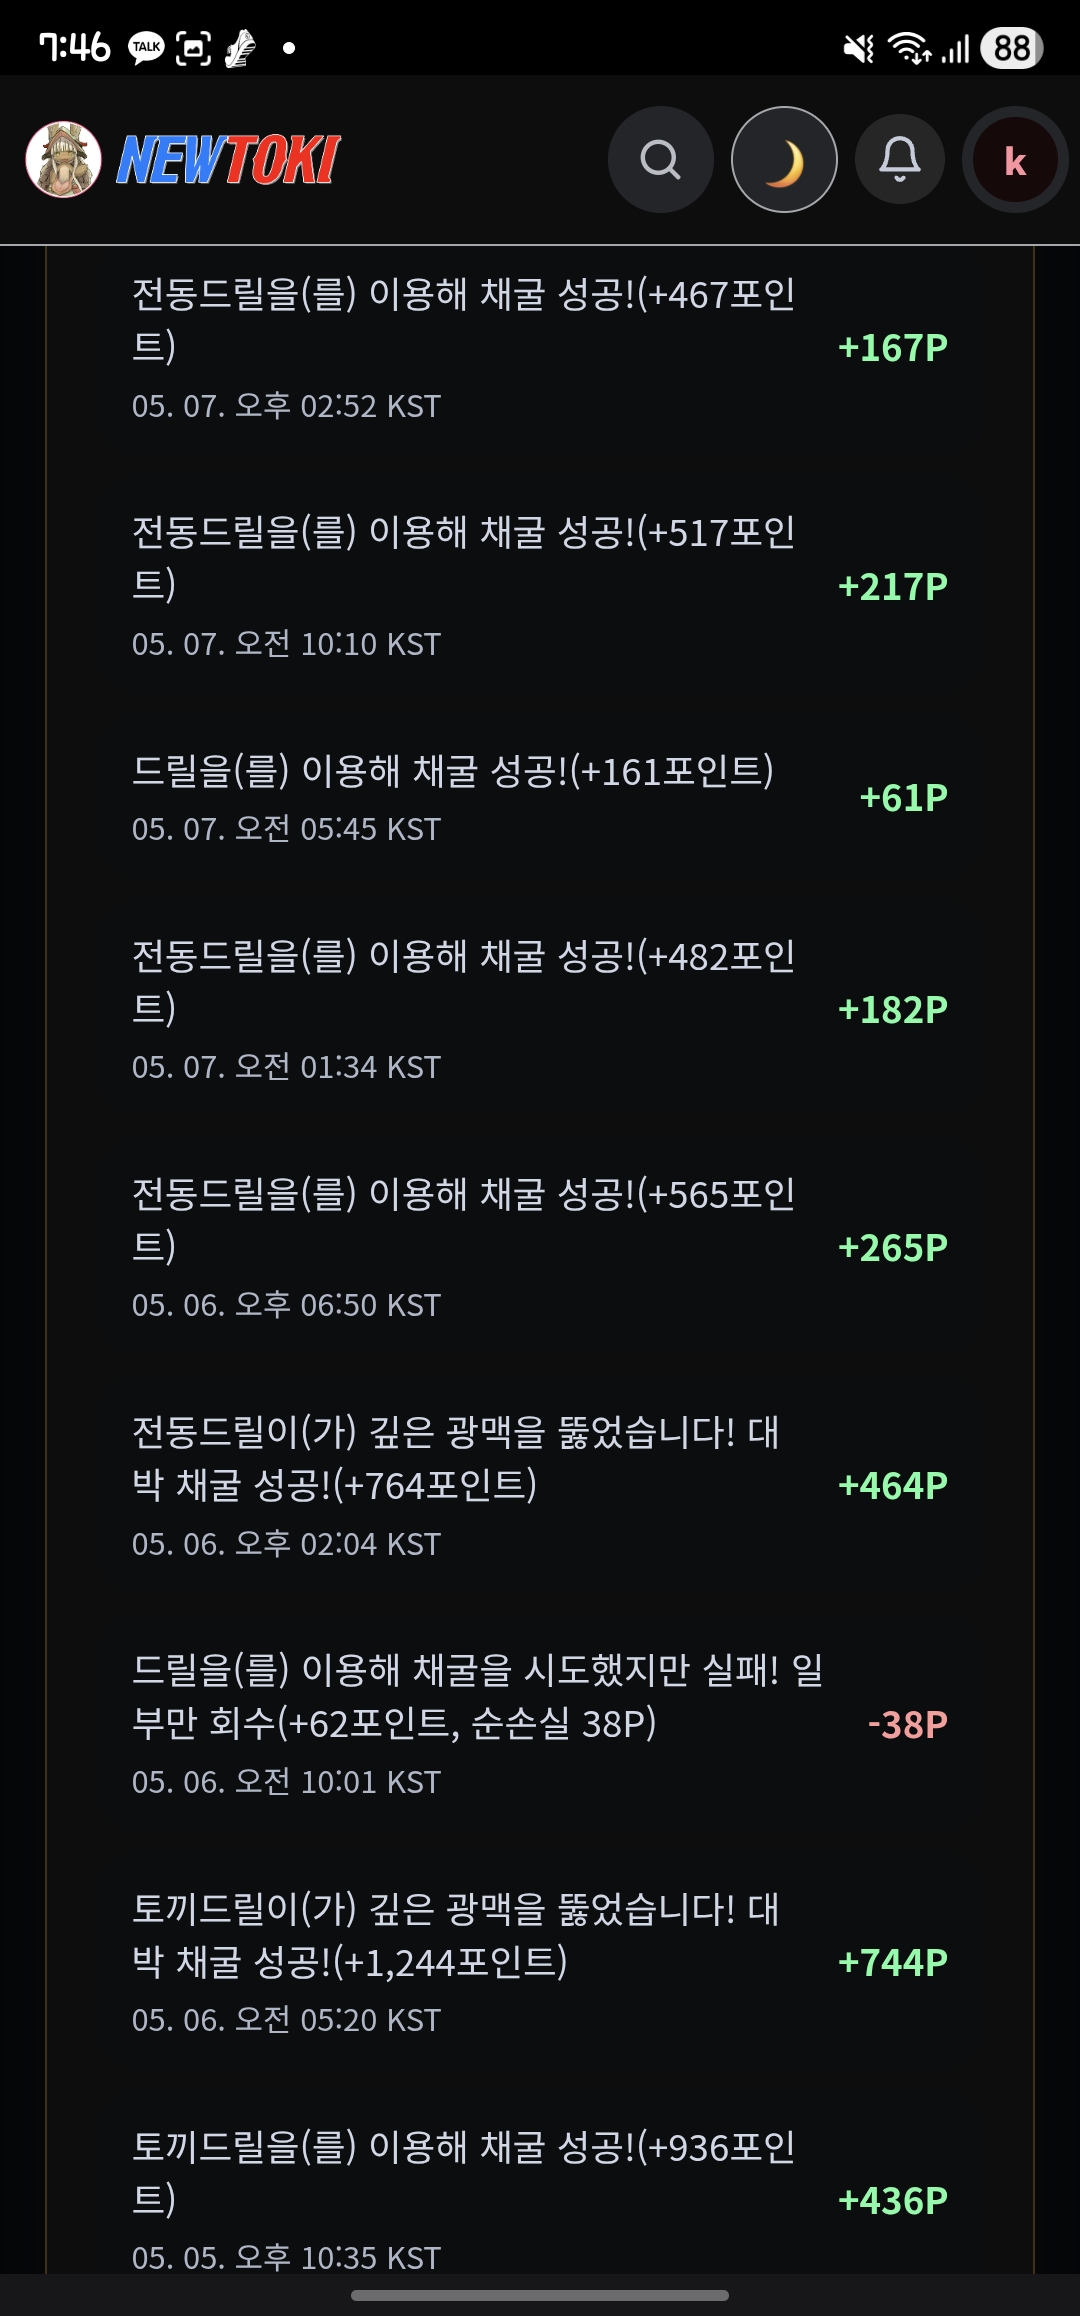Tap the +744P rabbit drill jackpot entry
The width and height of the screenshot is (1080, 2316).
(x=540, y=1962)
